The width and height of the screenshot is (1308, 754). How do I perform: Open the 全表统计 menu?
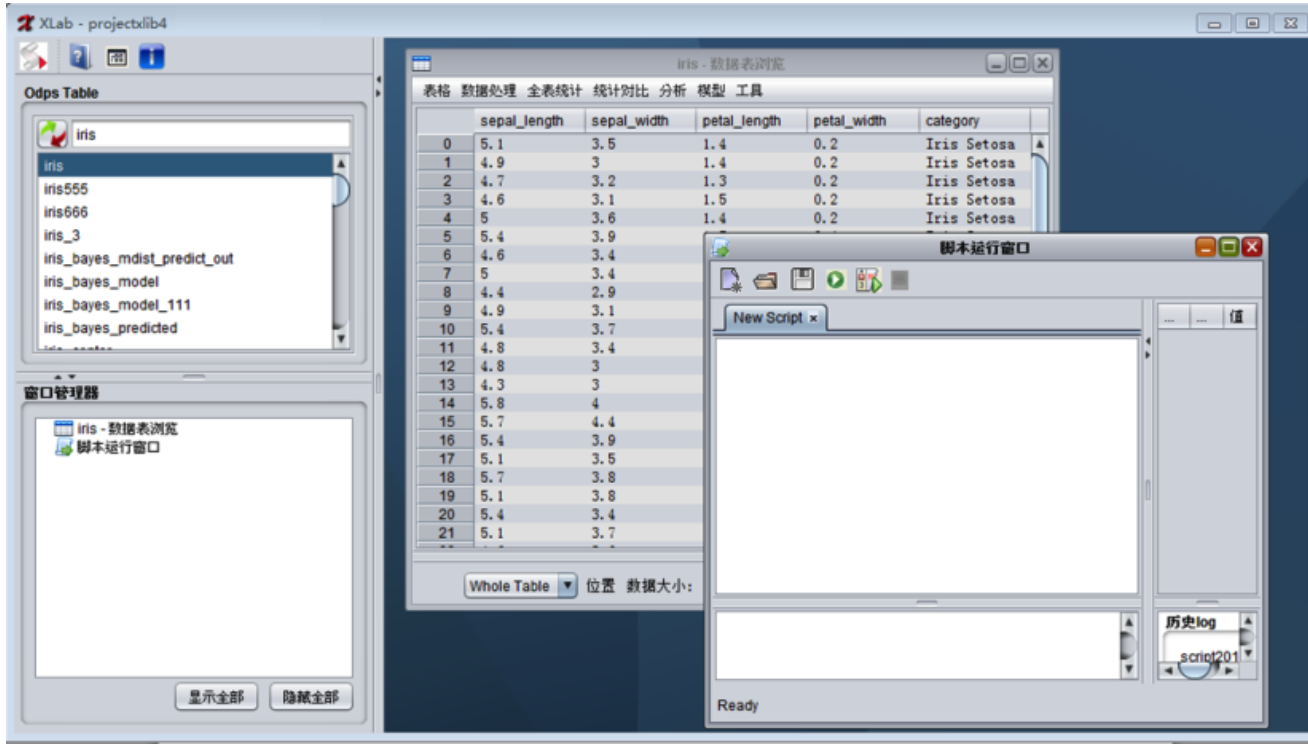[554, 91]
